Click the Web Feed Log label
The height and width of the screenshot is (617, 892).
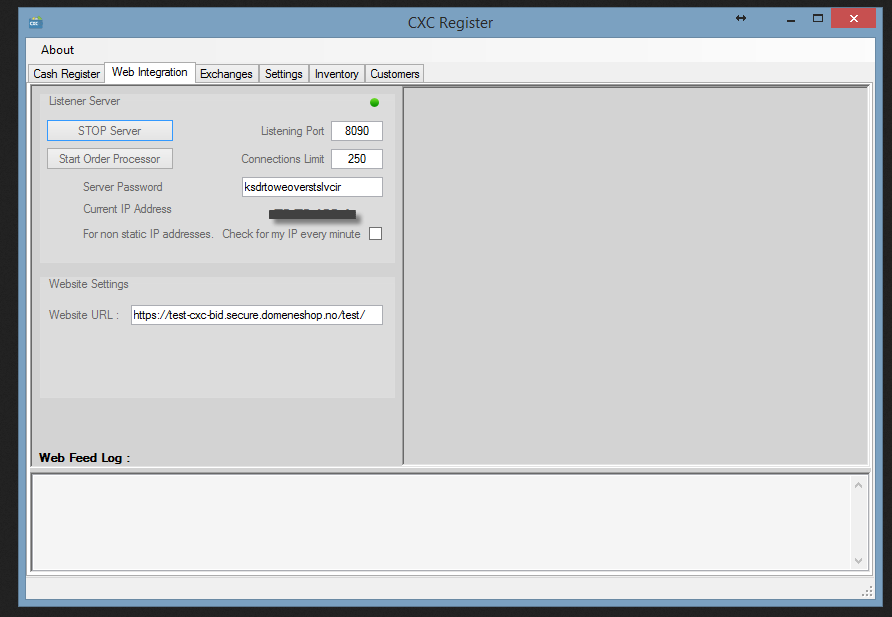coord(84,458)
